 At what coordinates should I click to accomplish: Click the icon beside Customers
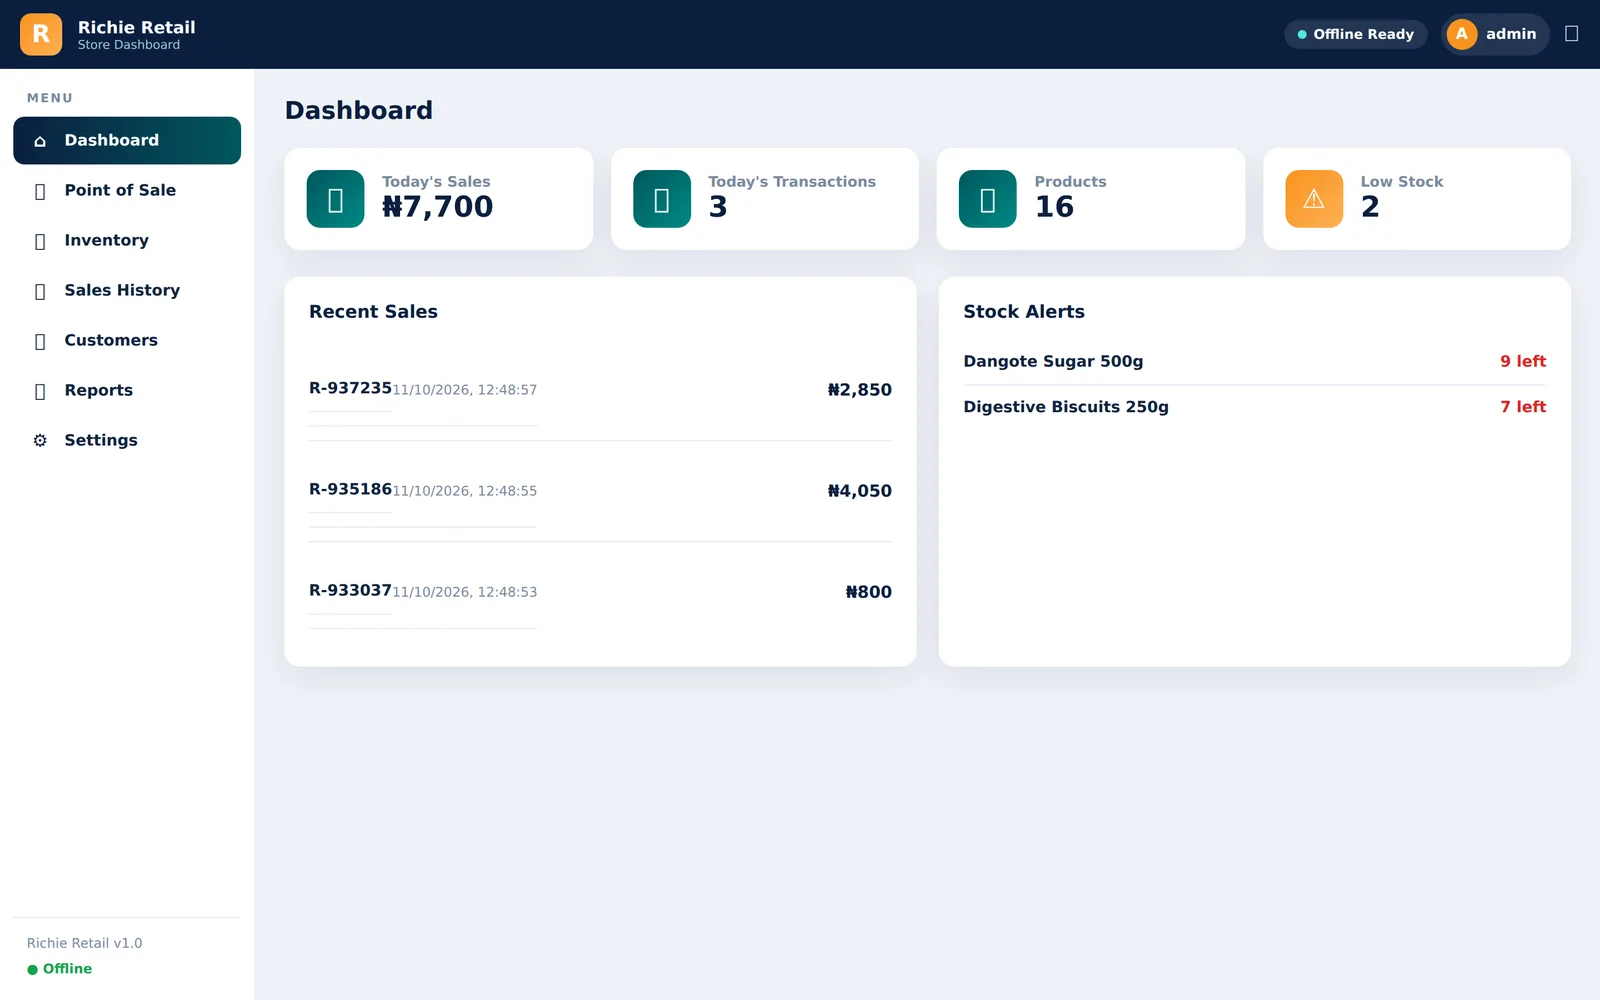[40, 341]
